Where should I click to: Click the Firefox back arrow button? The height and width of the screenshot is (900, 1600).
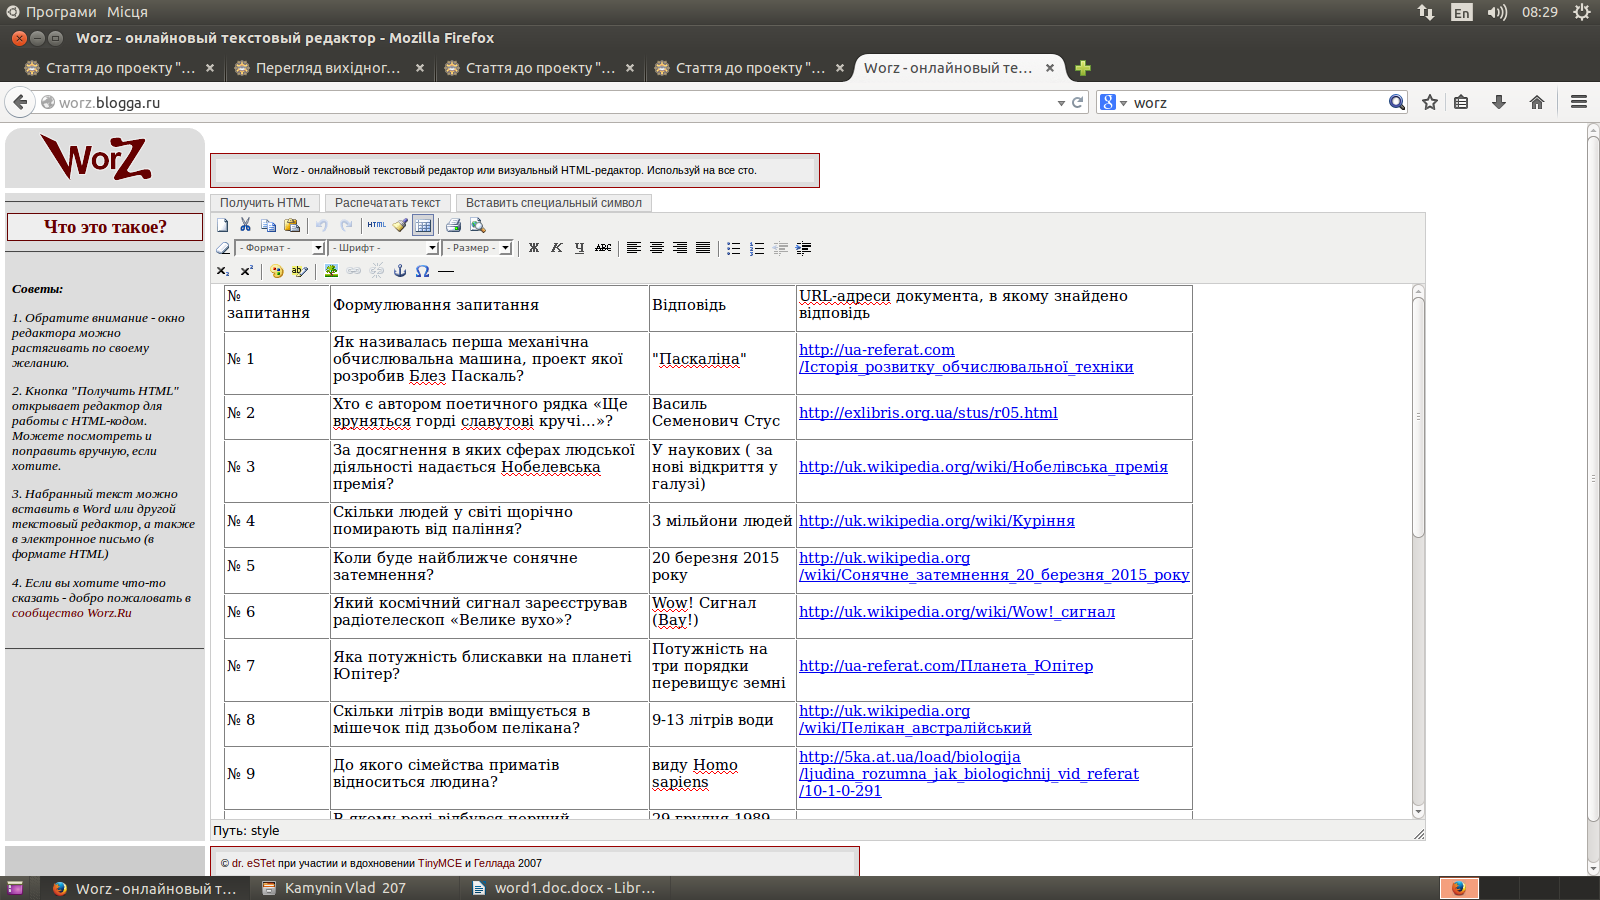(20, 102)
